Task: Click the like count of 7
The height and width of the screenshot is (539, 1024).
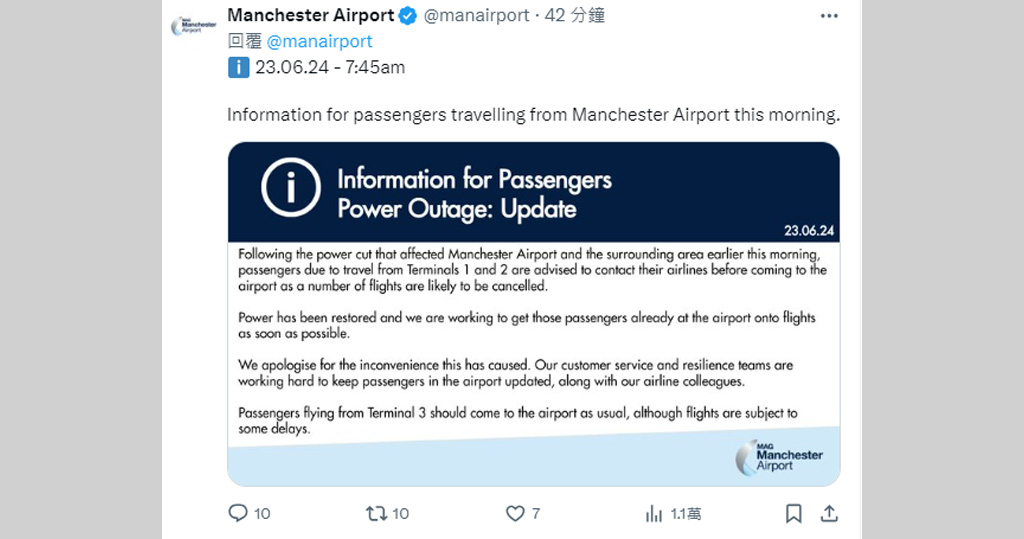Action: tap(536, 513)
